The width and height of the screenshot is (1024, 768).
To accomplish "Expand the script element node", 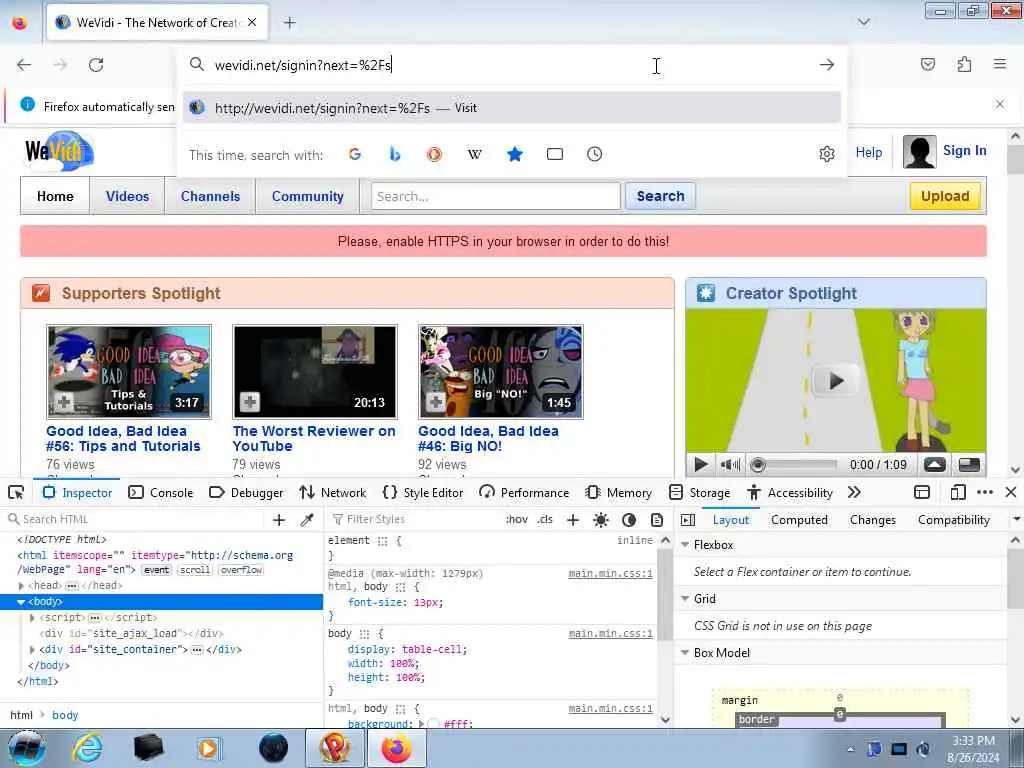I will [x=32, y=618].
